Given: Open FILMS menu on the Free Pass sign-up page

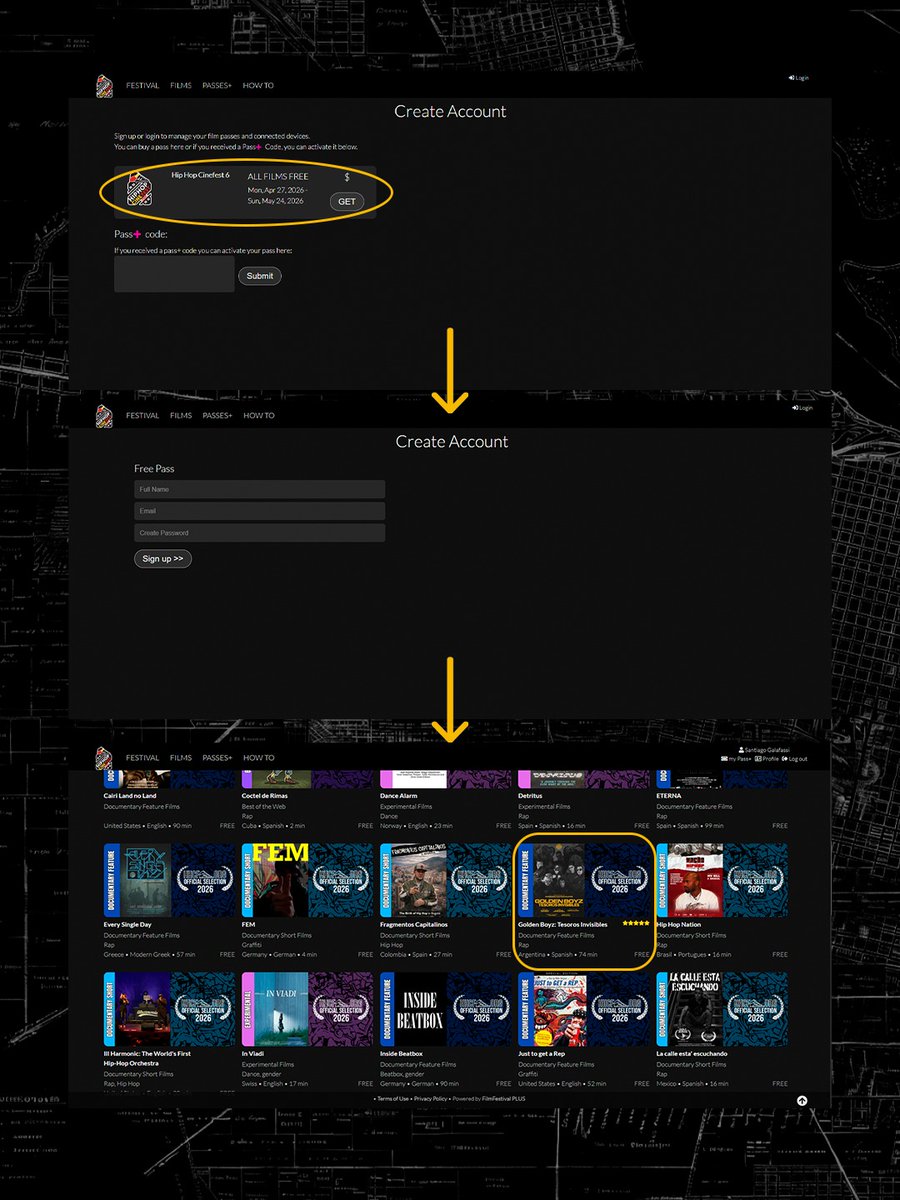Looking at the screenshot, I should click(x=181, y=416).
